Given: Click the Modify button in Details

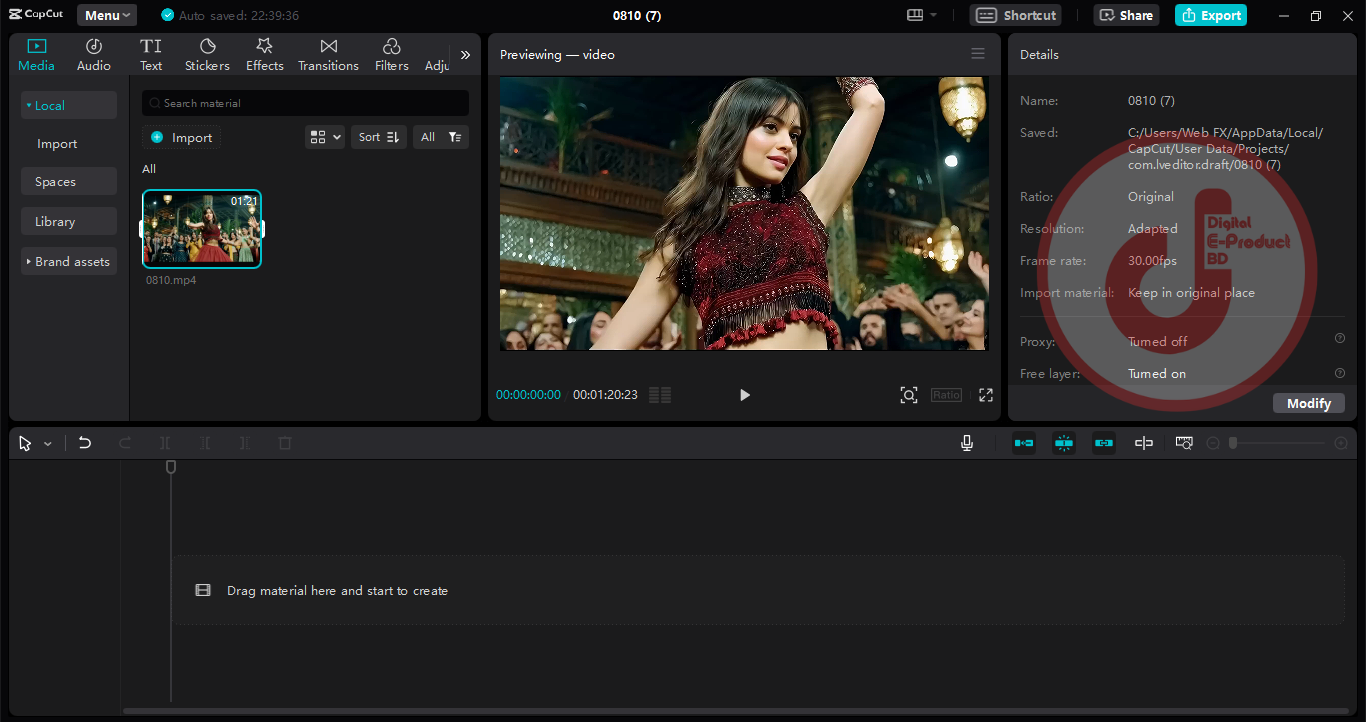Looking at the screenshot, I should pos(1309,403).
